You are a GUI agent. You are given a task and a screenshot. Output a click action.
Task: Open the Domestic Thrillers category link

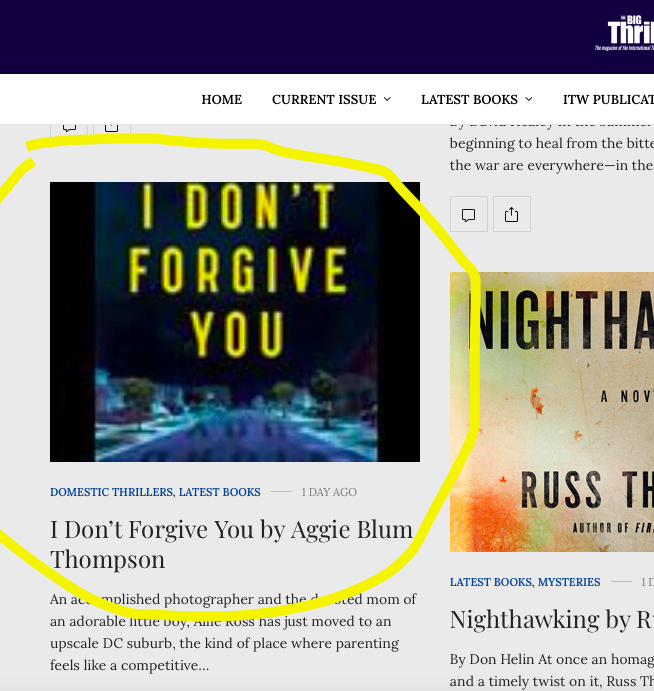(111, 492)
